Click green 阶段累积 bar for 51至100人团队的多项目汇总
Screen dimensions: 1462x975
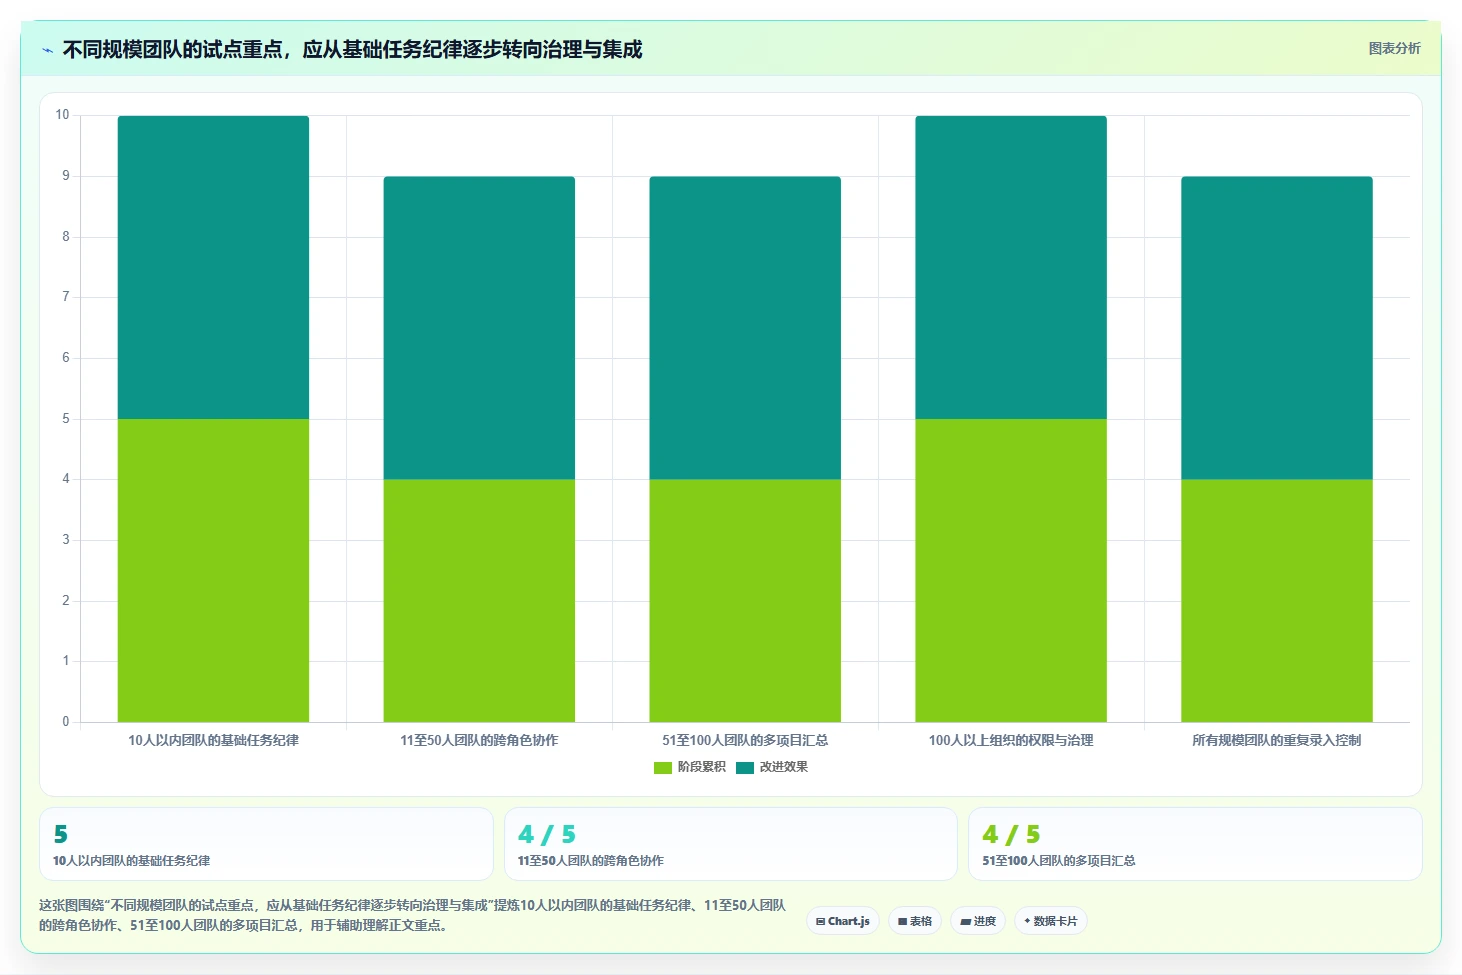(x=745, y=600)
